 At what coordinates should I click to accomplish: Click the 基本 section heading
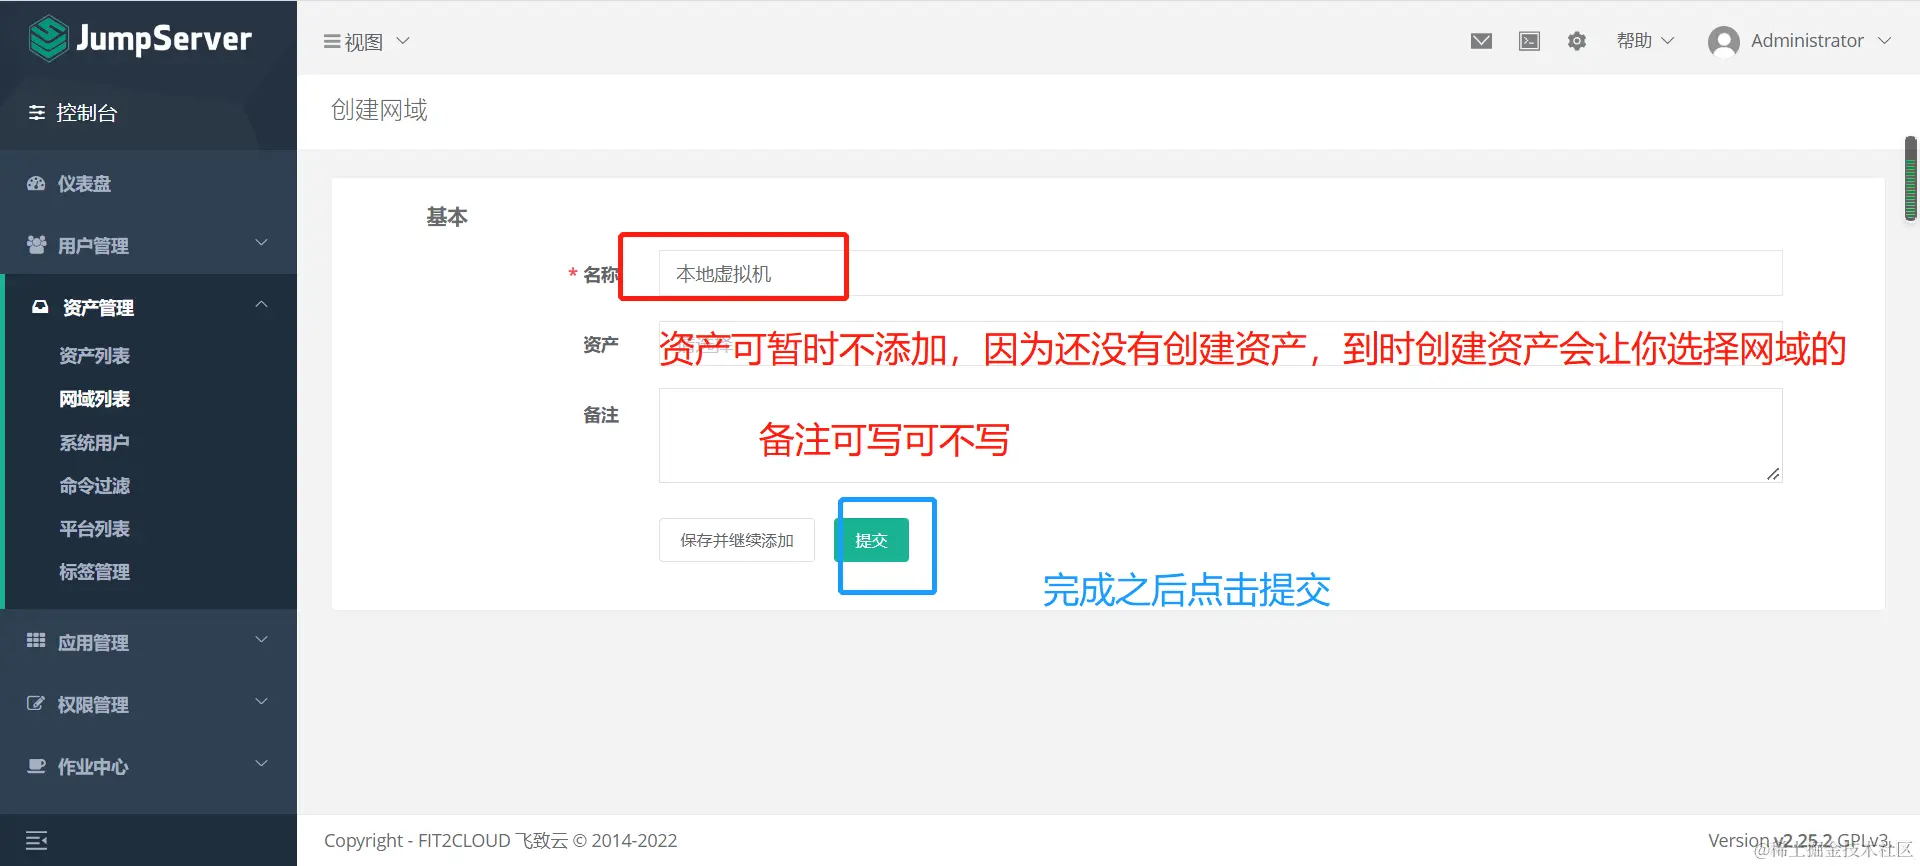[447, 217]
